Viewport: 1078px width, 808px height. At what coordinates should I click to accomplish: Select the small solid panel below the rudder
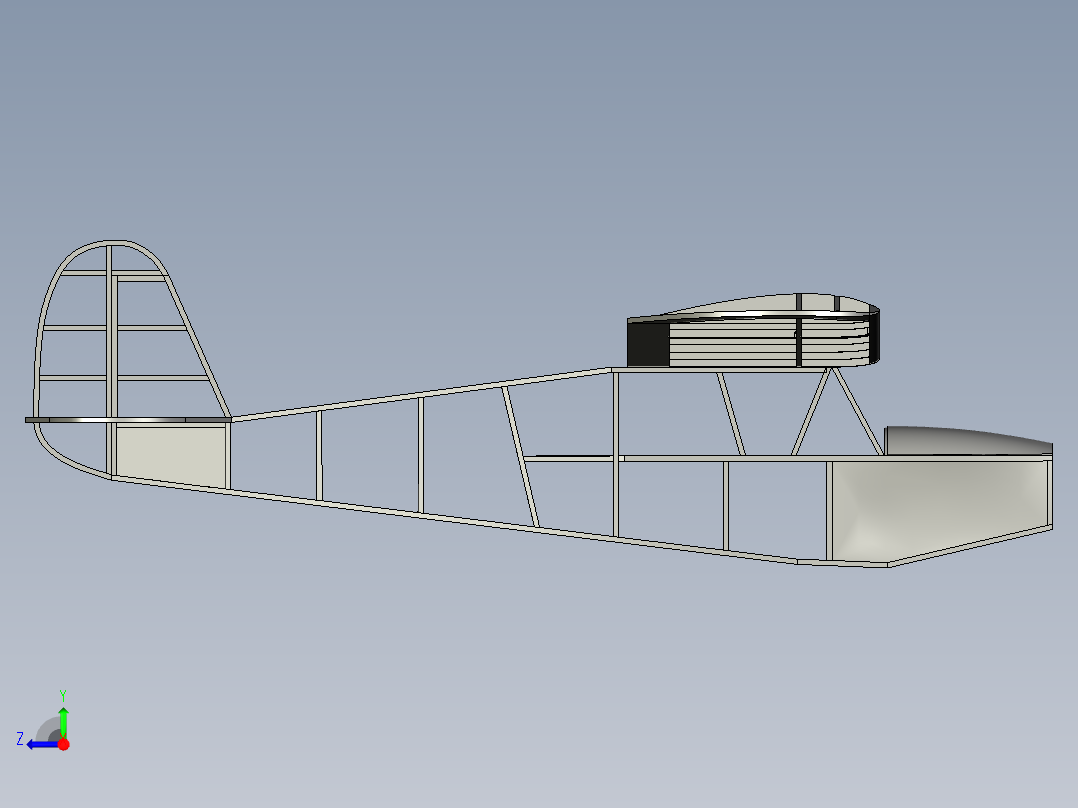[170, 455]
